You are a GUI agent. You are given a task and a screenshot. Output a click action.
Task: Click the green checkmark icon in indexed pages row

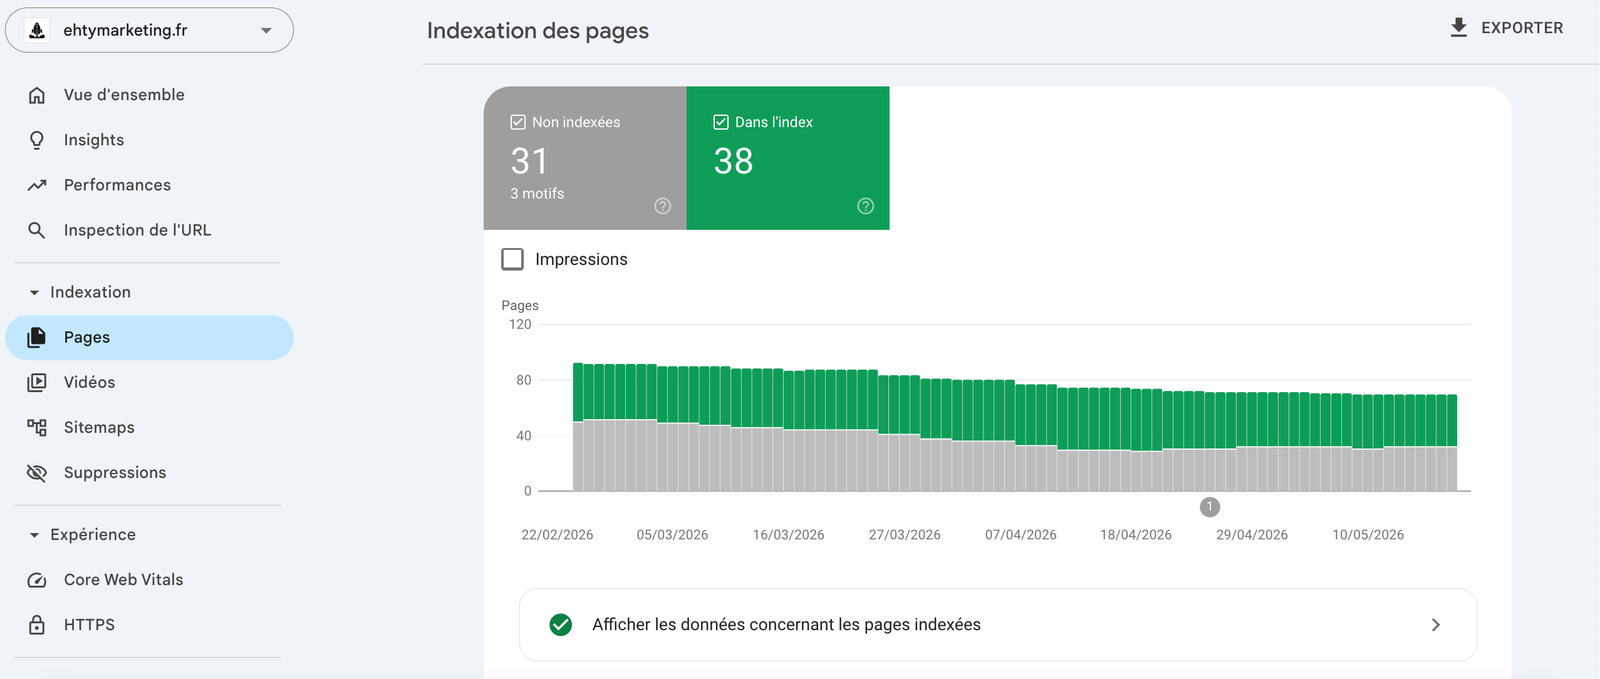pyautogui.click(x=561, y=625)
